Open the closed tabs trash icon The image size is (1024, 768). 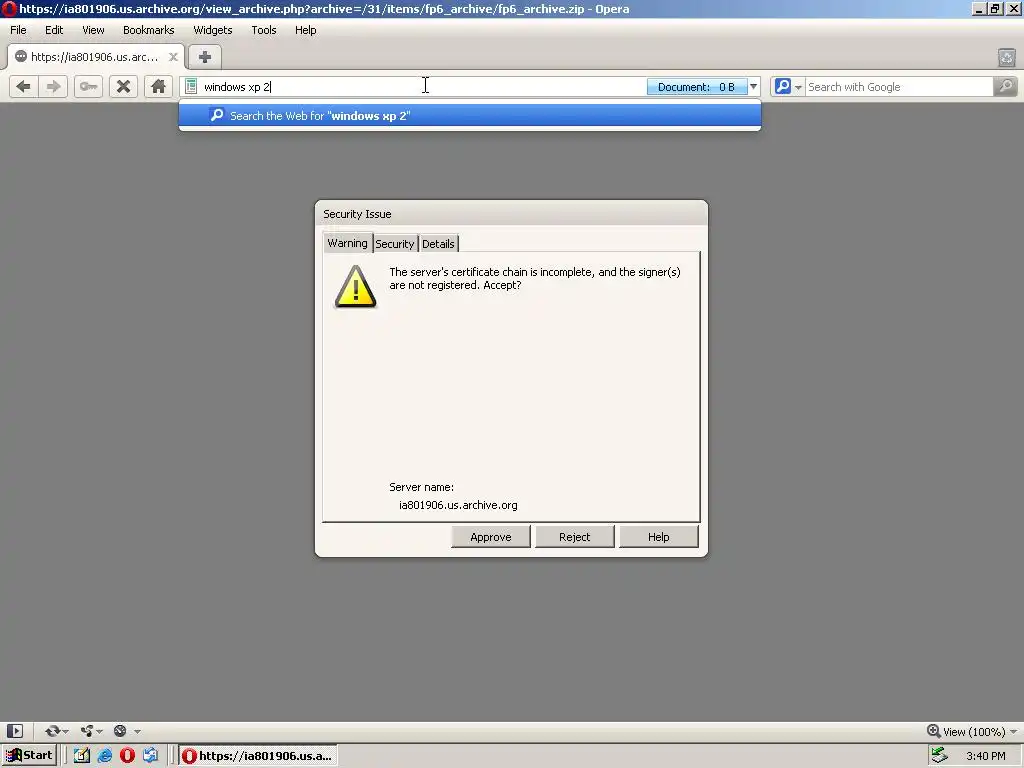point(1006,57)
